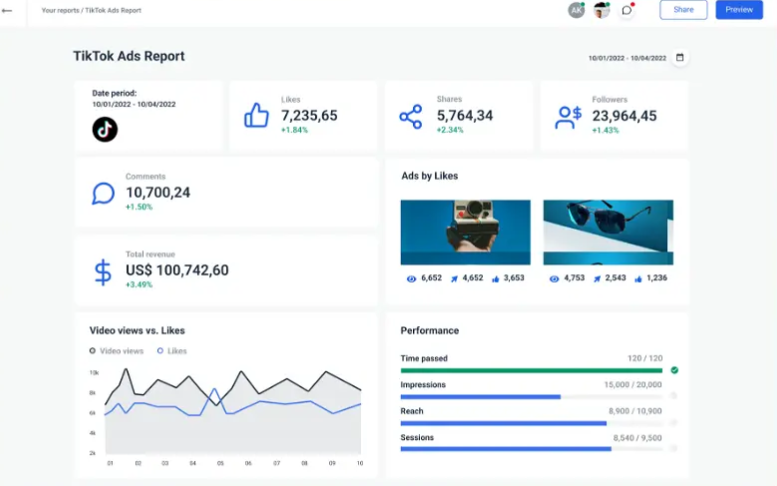Open the notifications chat icon in the header
This screenshot has height=486, width=777.
click(x=627, y=10)
